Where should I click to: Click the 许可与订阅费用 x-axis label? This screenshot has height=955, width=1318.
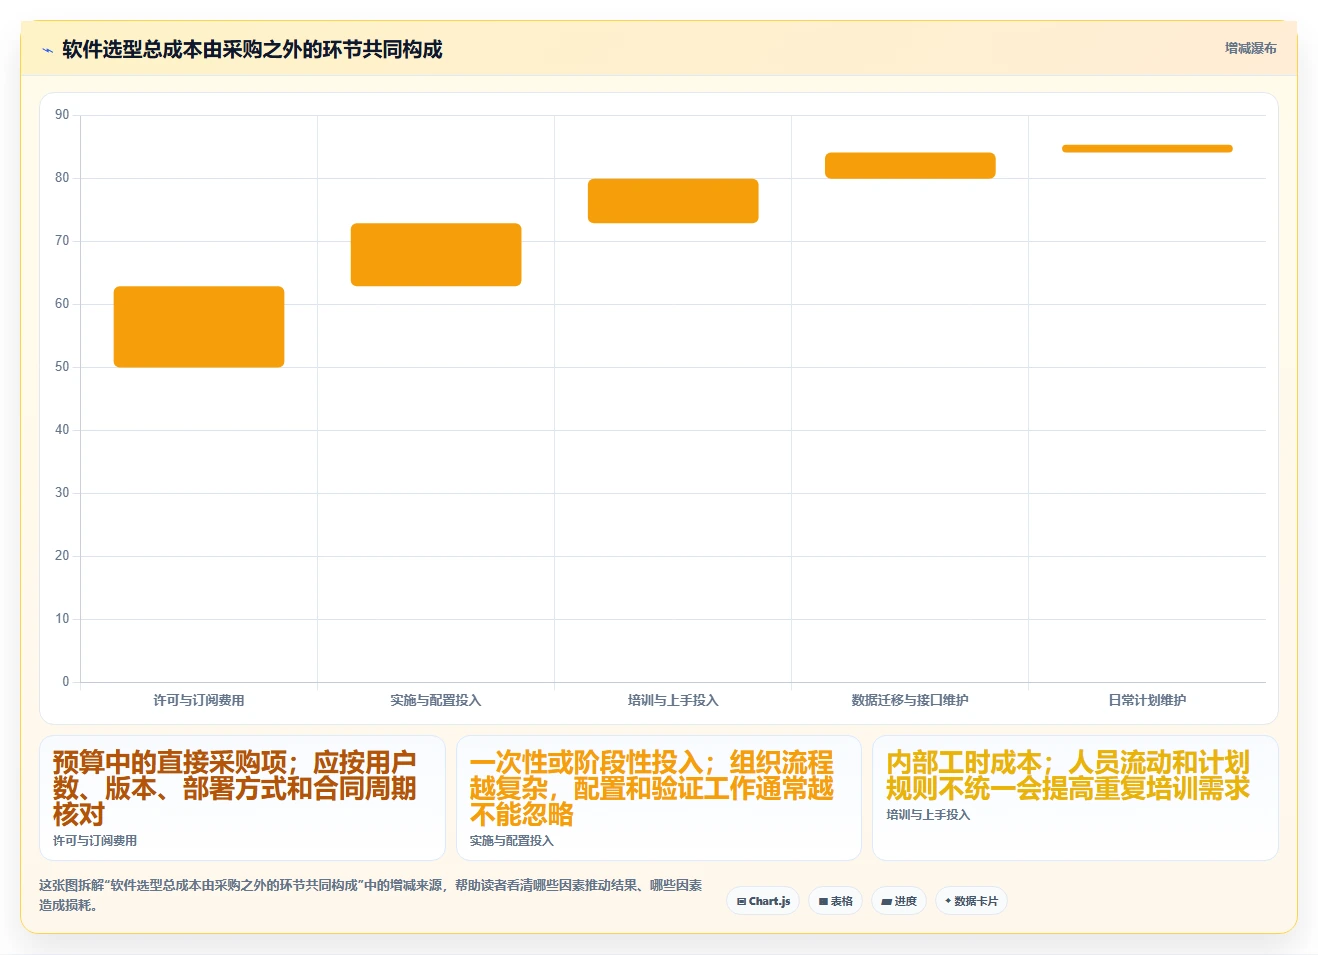199,700
